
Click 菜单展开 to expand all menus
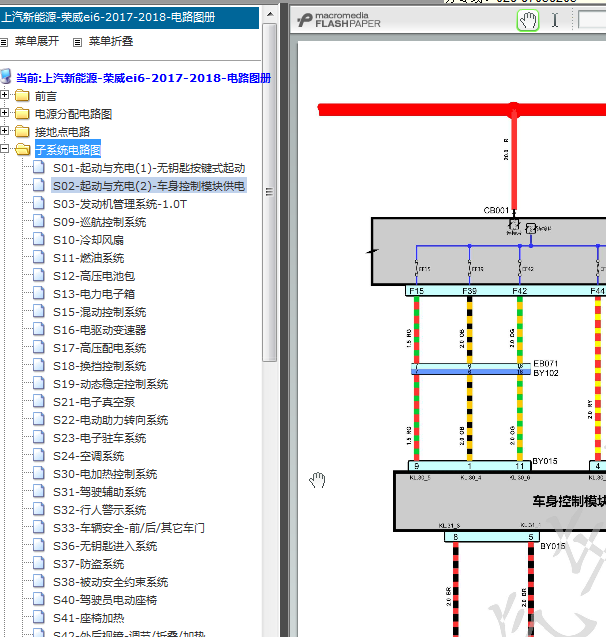pos(37,41)
